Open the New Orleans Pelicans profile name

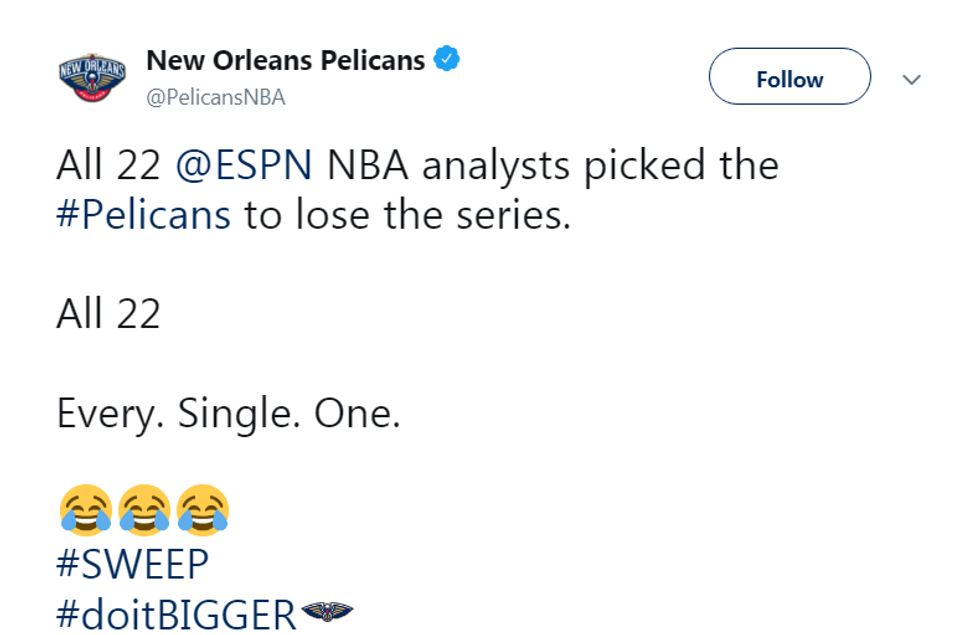(285, 60)
